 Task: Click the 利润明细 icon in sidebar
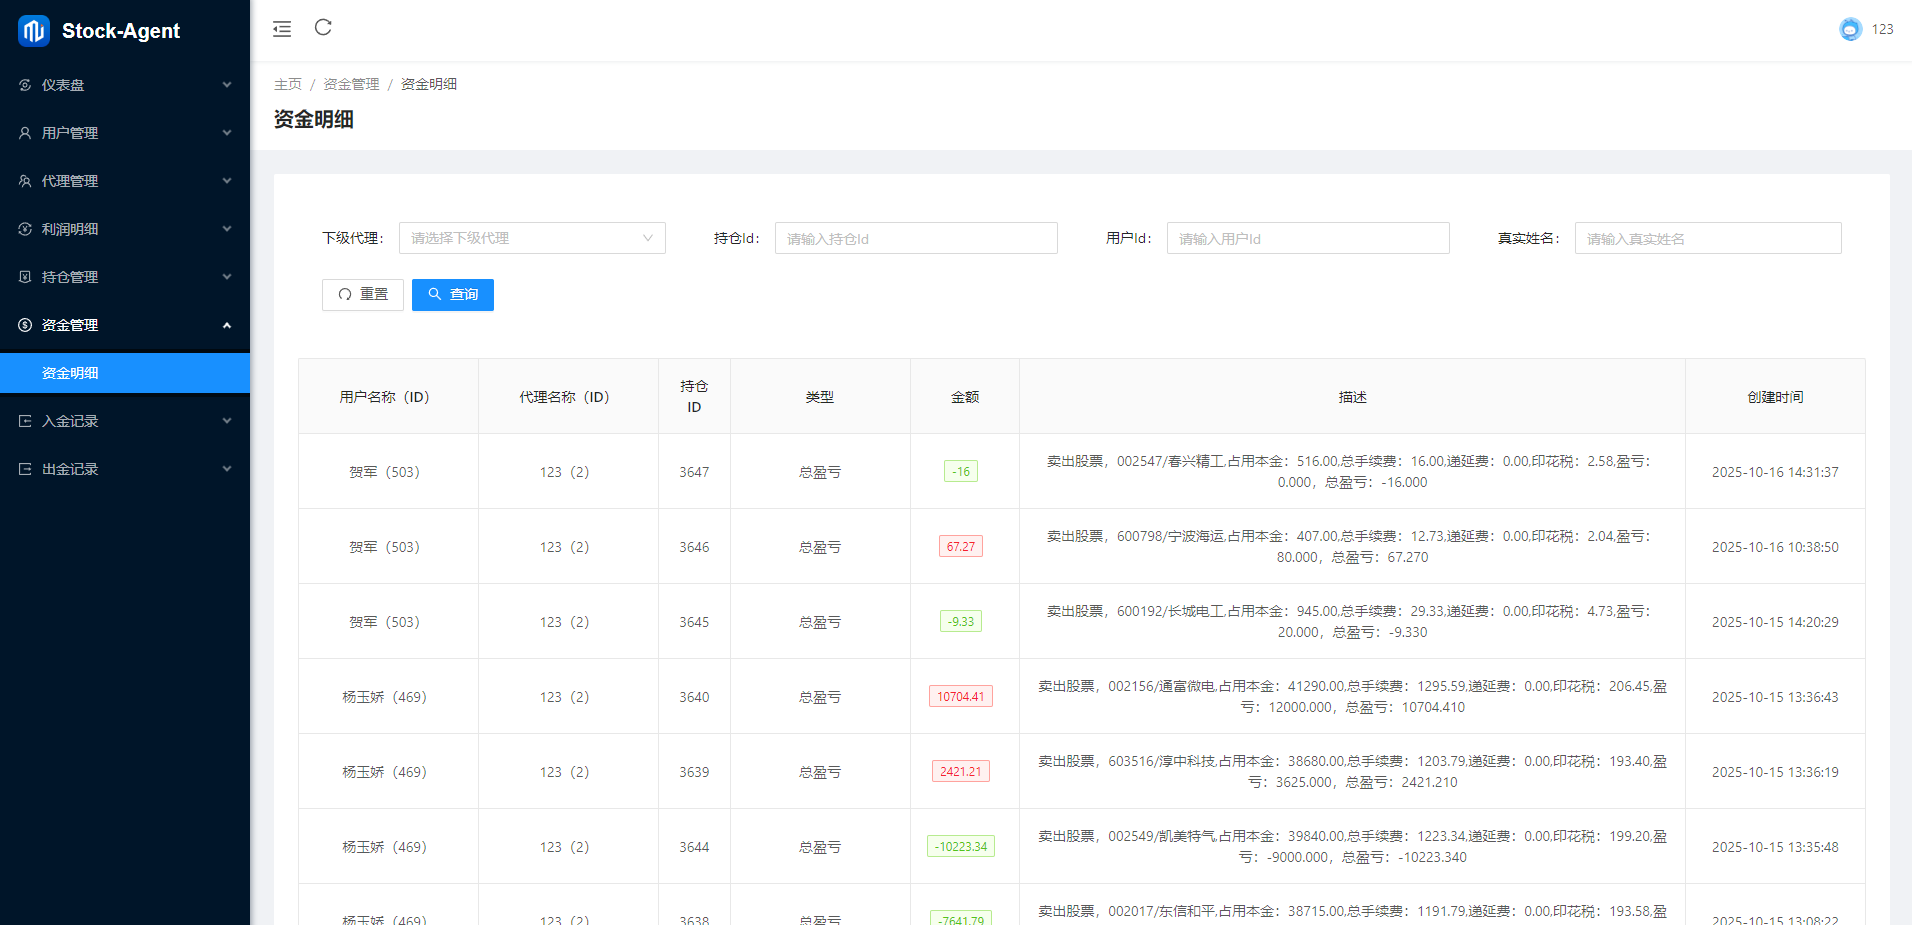[x=25, y=229]
